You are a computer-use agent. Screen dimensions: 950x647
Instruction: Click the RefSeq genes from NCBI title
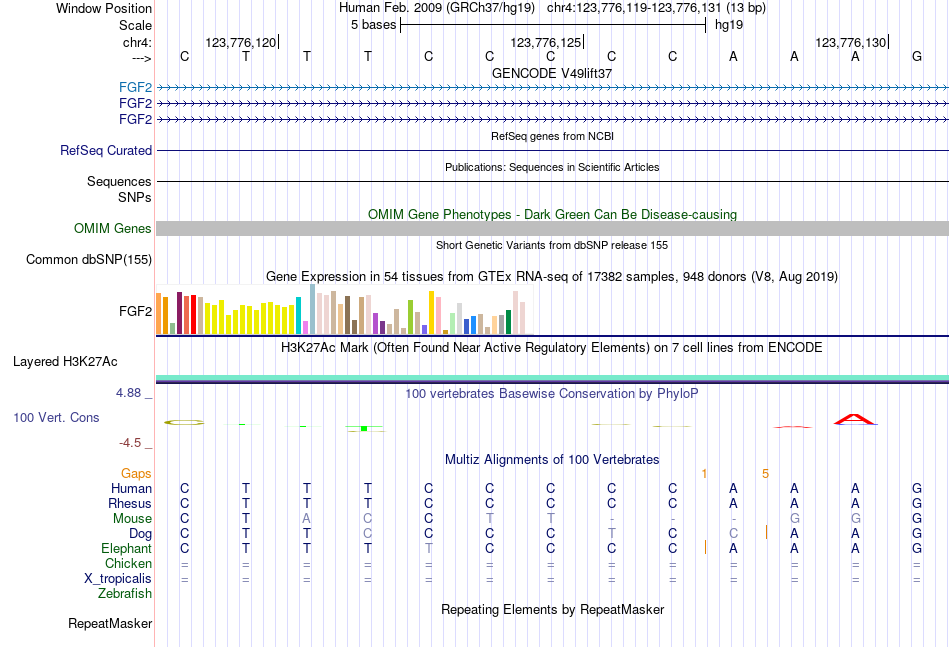(552, 136)
